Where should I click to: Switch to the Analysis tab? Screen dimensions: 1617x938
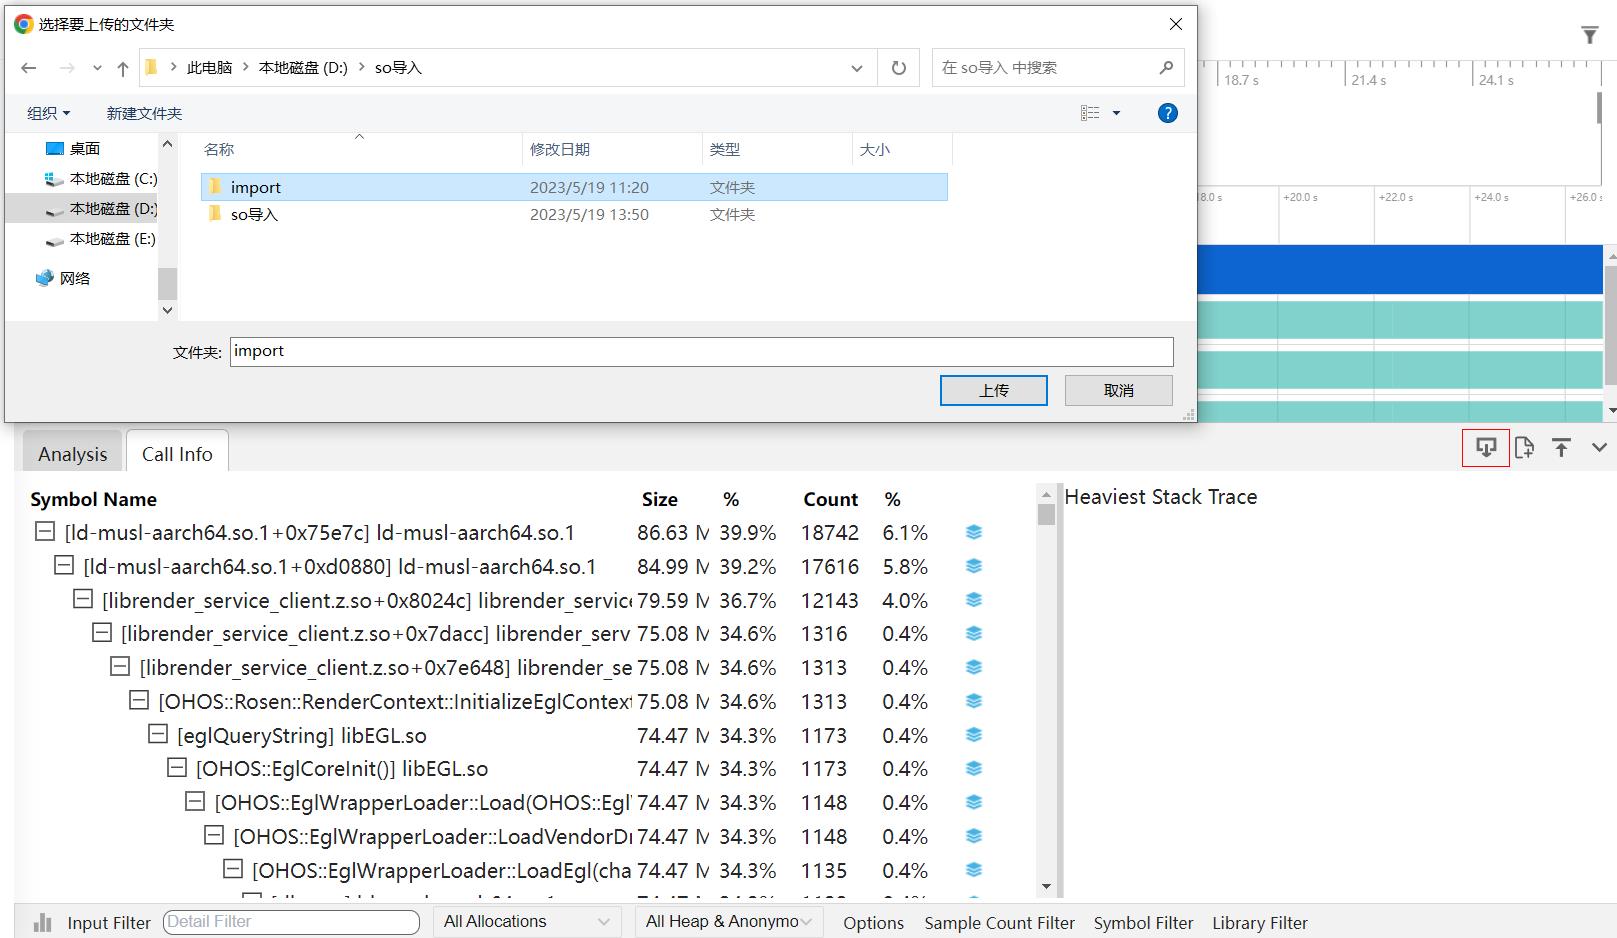point(72,454)
